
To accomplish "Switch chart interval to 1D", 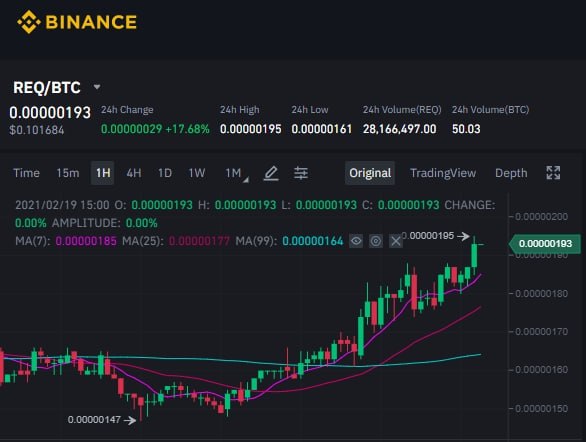I will pos(165,173).
